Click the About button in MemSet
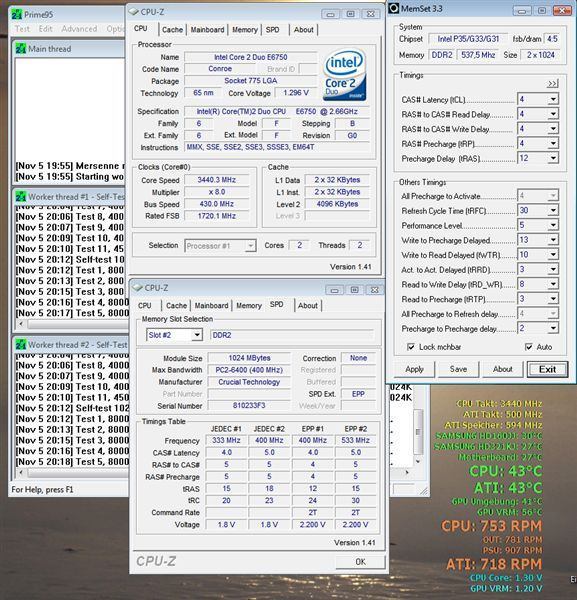 click(502, 369)
